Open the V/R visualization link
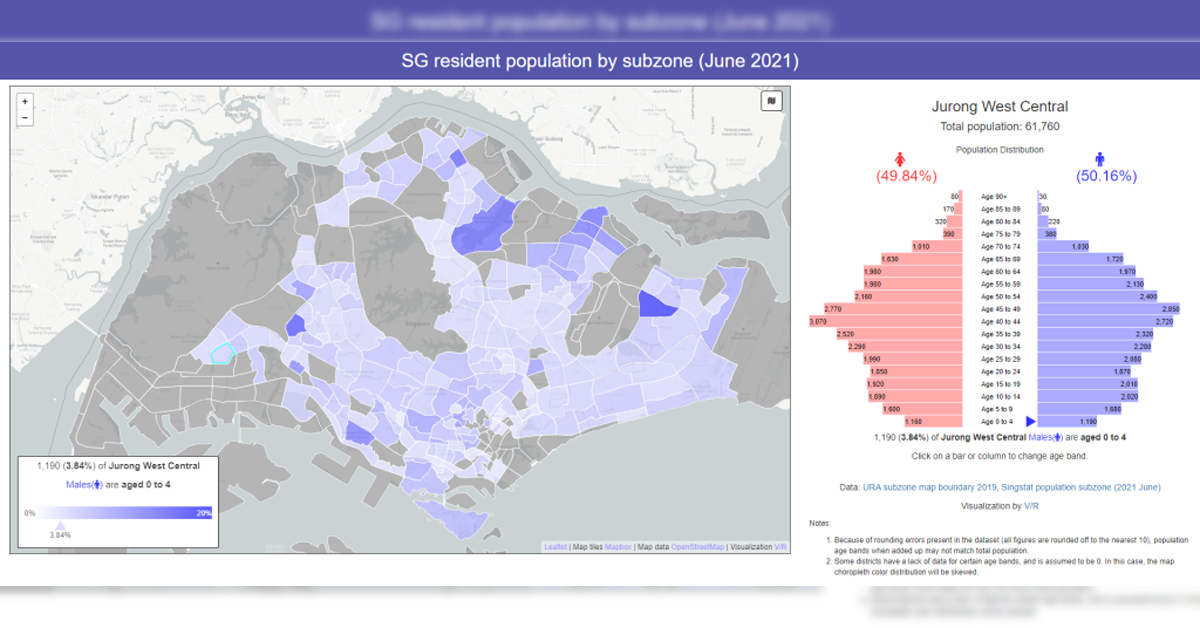Viewport: 1200px width, 628px height. click(x=1032, y=505)
